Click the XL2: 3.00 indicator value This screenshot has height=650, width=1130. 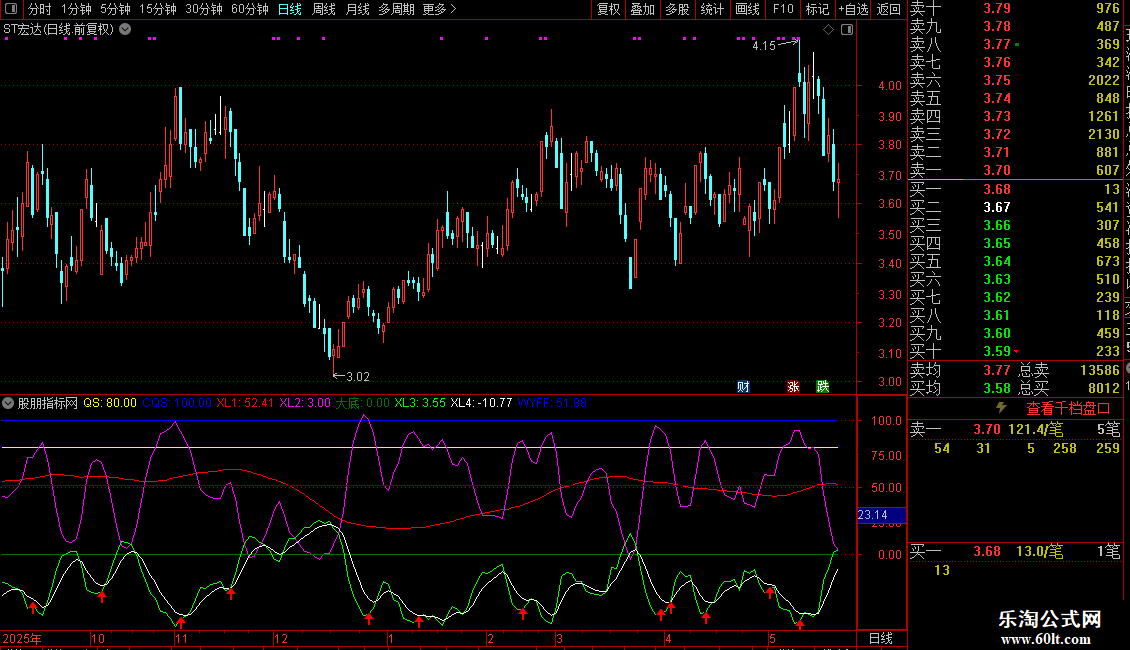point(305,403)
